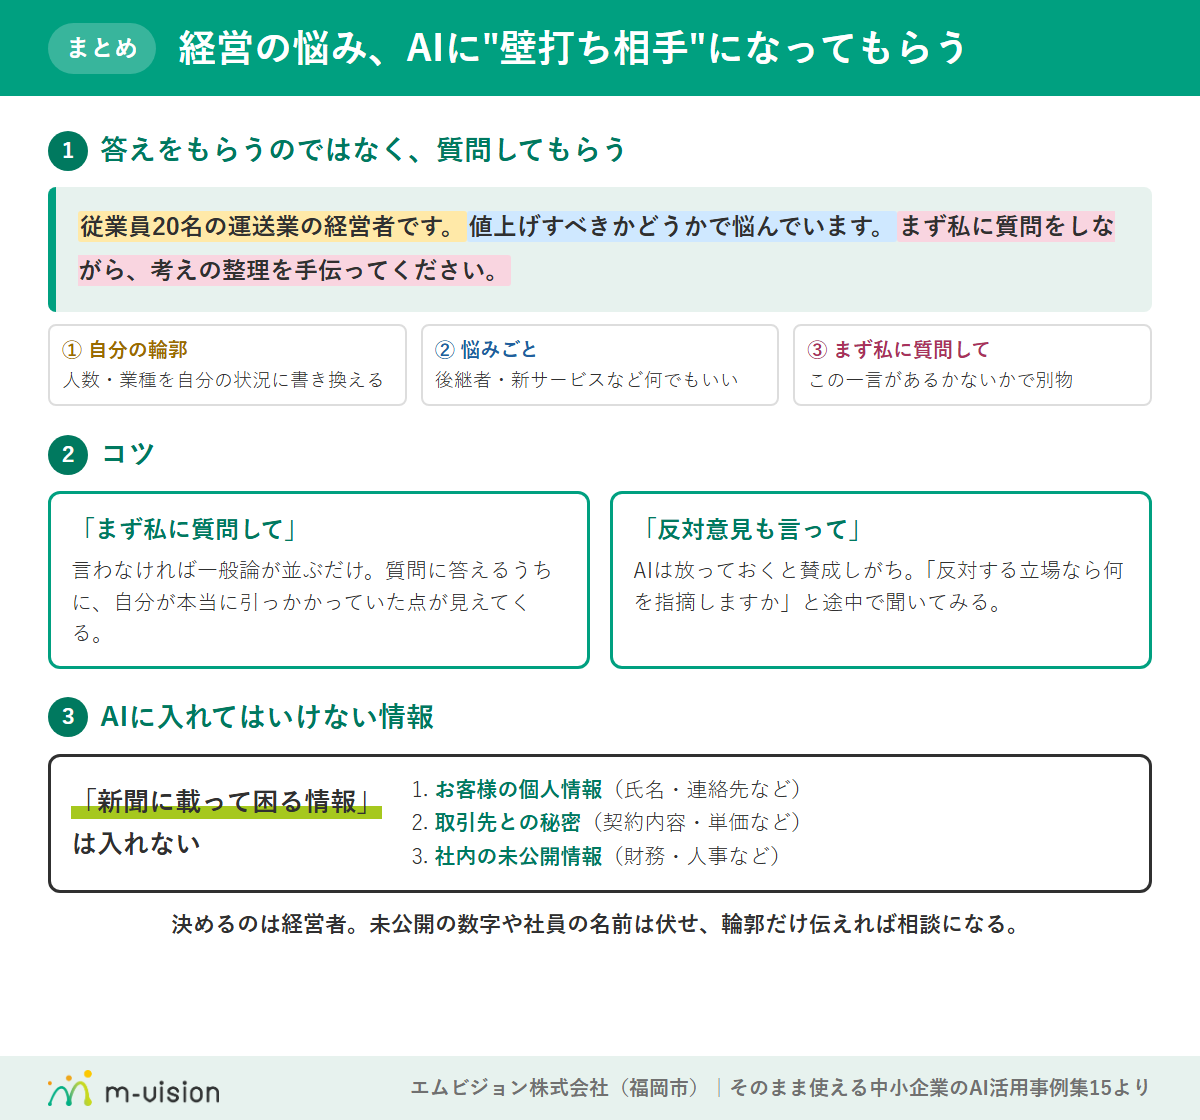Click list item お客様の個人情報
The height and width of the screenshot is (1120, 1200).
518,790
